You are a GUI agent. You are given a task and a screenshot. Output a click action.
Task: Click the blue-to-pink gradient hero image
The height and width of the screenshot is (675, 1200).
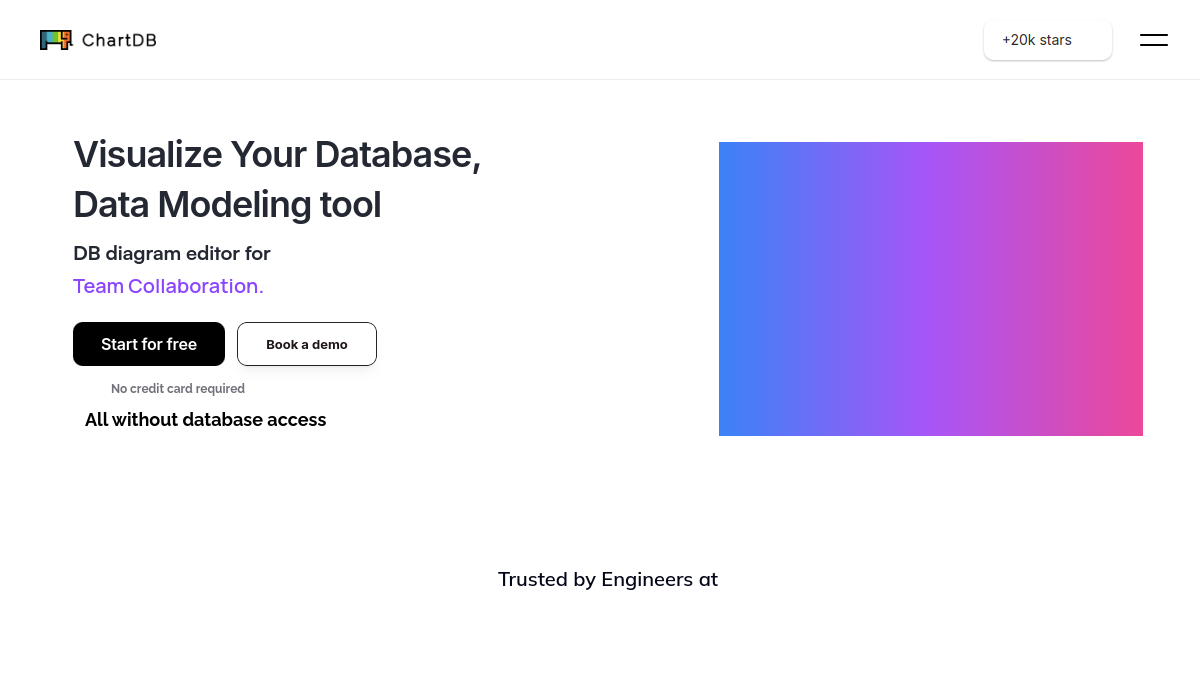pos(931,289)
